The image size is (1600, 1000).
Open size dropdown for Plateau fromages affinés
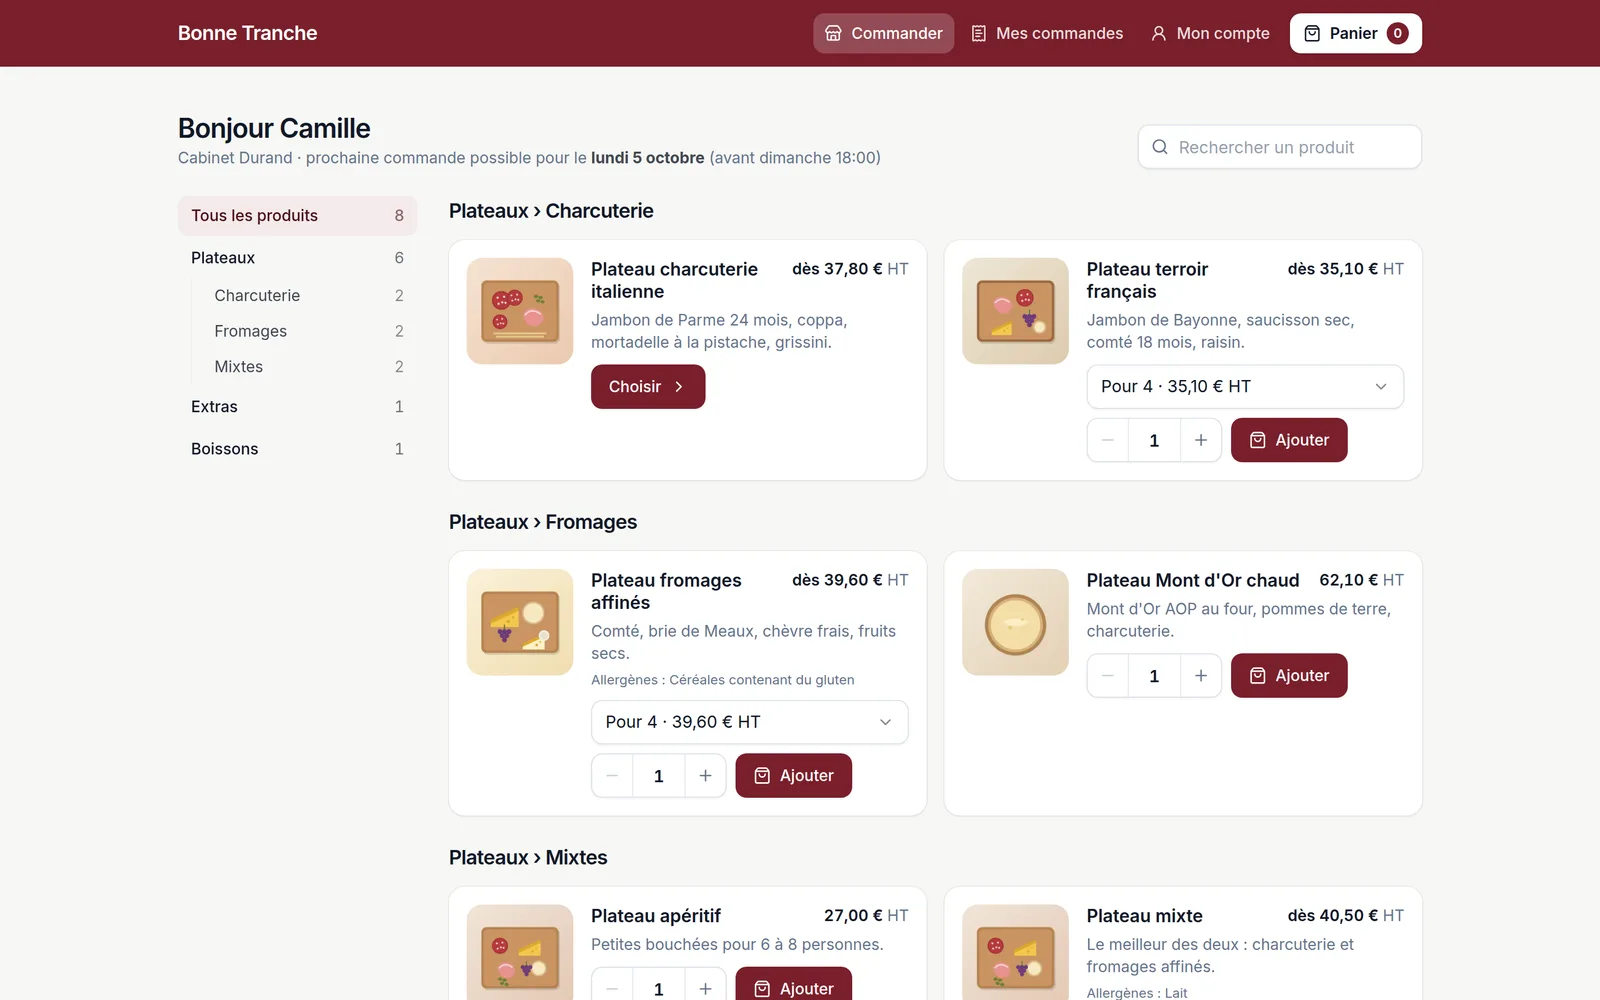pos(749,722)
